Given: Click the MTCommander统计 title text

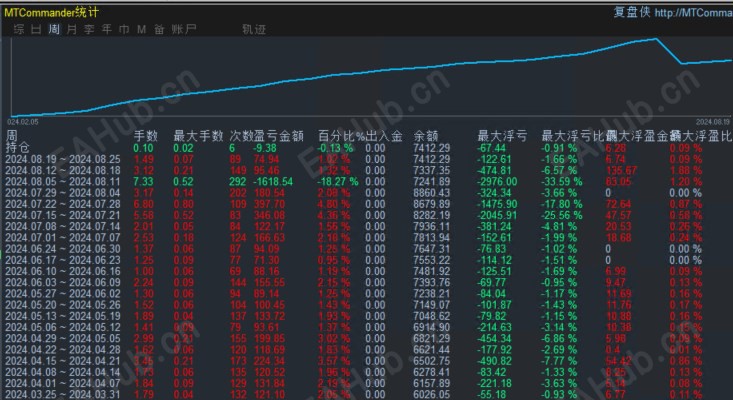Looking at the screenshot, I should point(51,13).
